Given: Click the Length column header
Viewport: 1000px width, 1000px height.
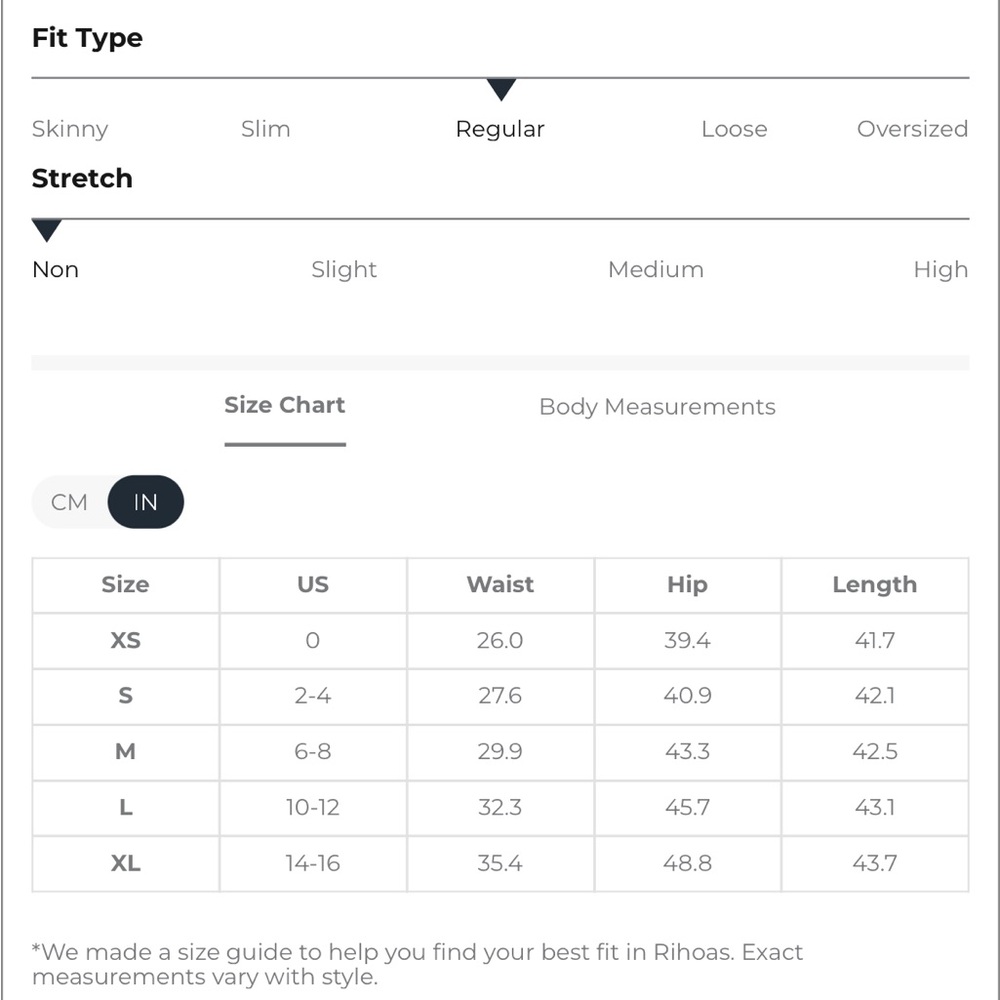Looking at the screenshot, I should tap(874, 585).
